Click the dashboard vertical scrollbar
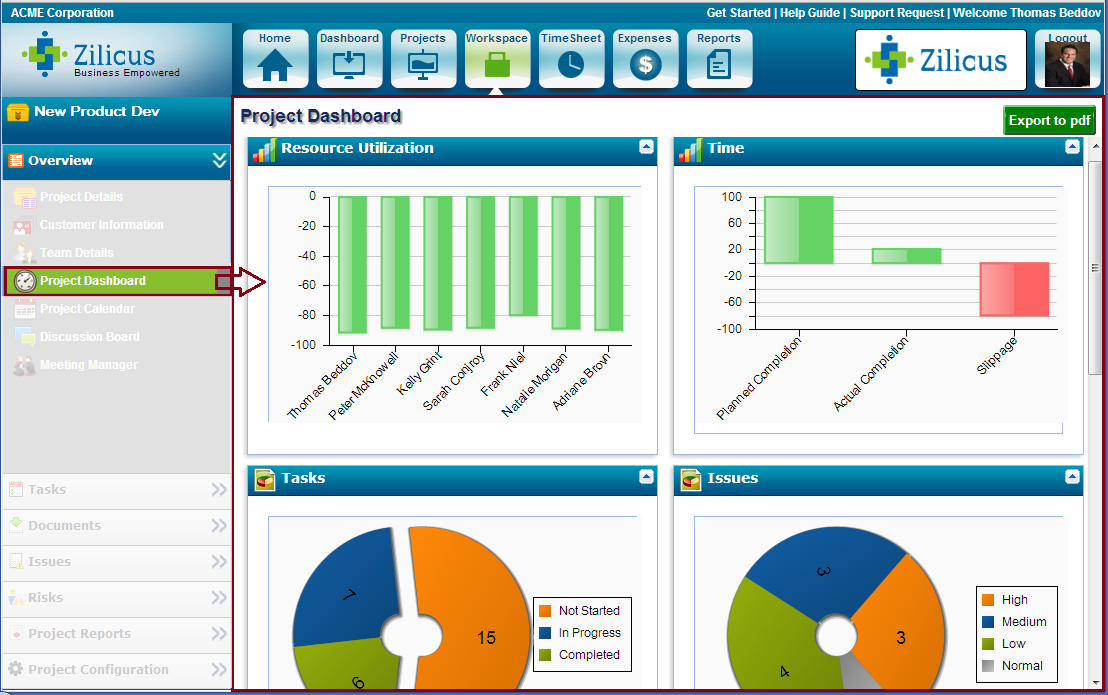Image resolution: width=1108 pixels, height=695 pixels. tap(1095, 267)
